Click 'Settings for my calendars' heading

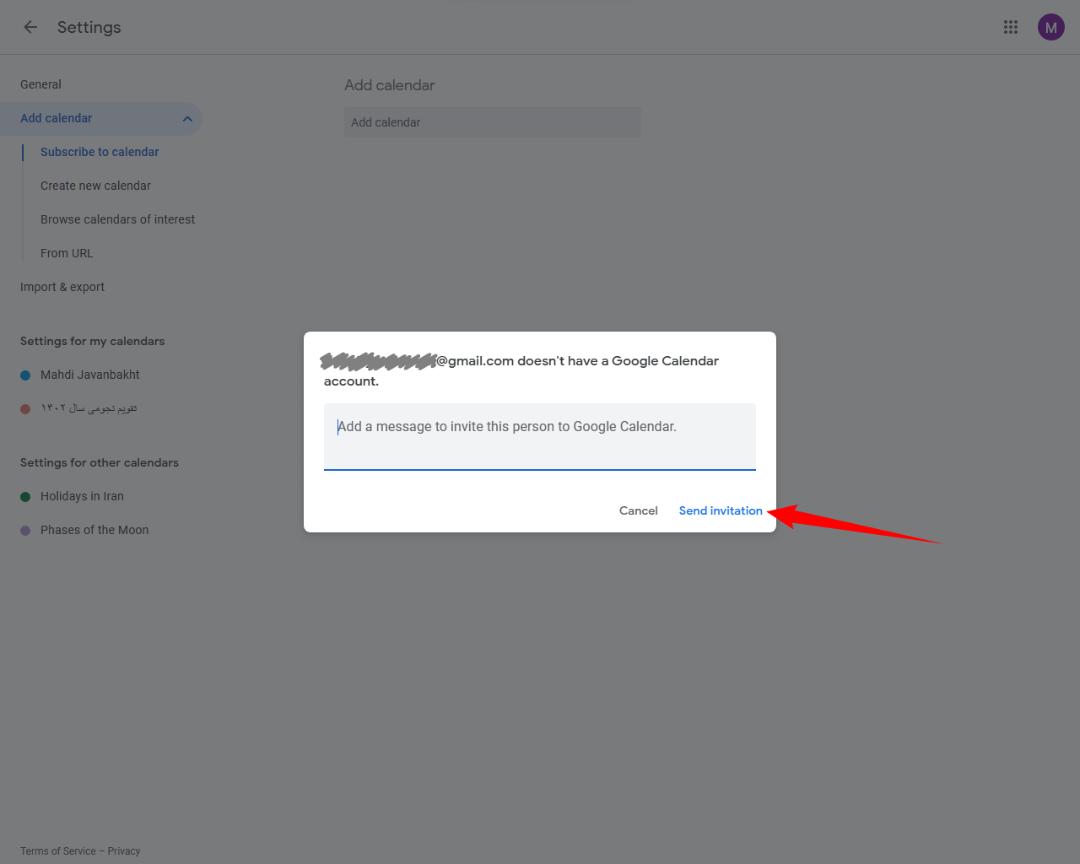point(92,341)
